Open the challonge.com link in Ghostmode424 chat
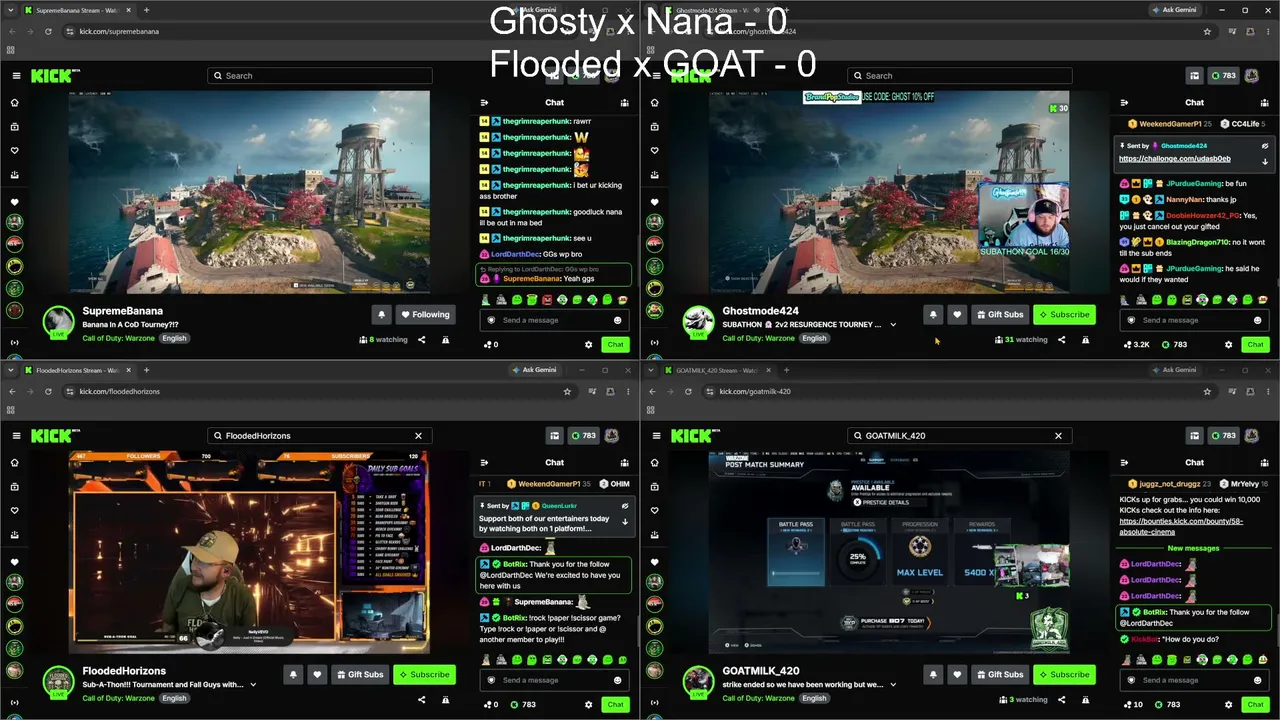Screen dimensions: 1280x720 coord(1175,159)
